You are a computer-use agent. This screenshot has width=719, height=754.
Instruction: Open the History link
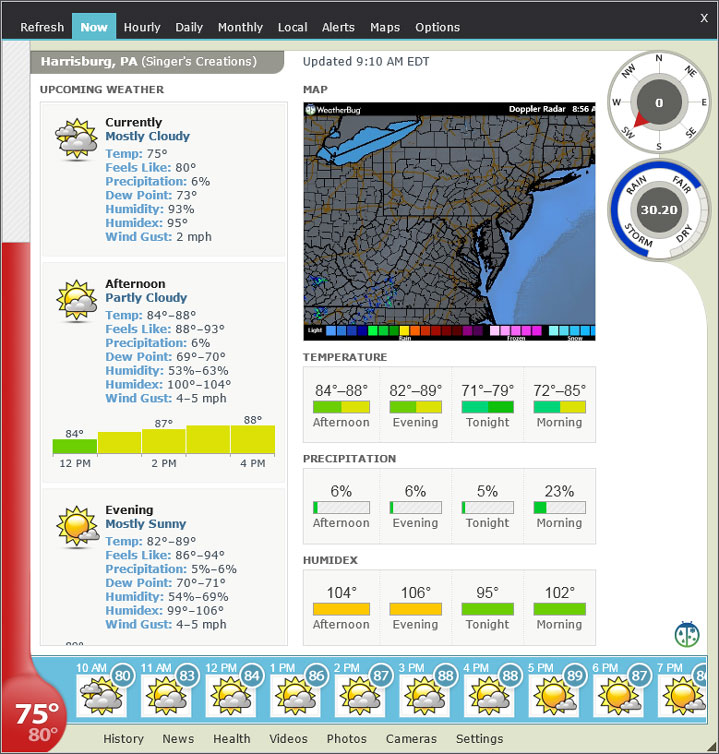(124, 739)
